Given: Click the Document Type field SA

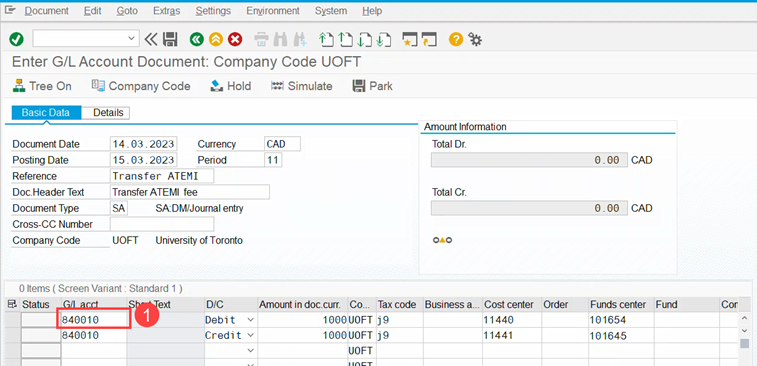Looking at the screenshot, I should point(119,208).
